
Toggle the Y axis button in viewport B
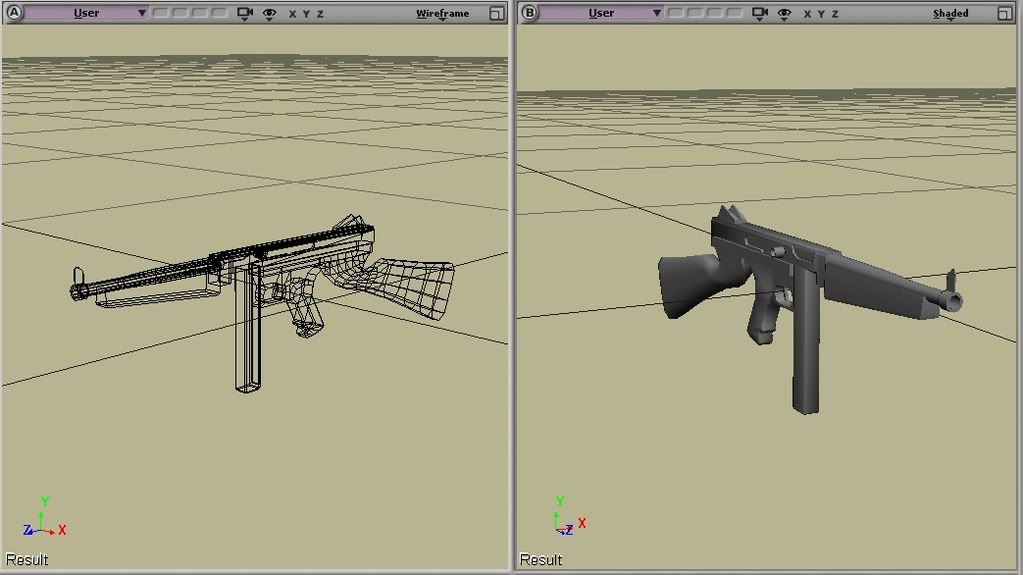pyautogui.click(x=821, y=14)
